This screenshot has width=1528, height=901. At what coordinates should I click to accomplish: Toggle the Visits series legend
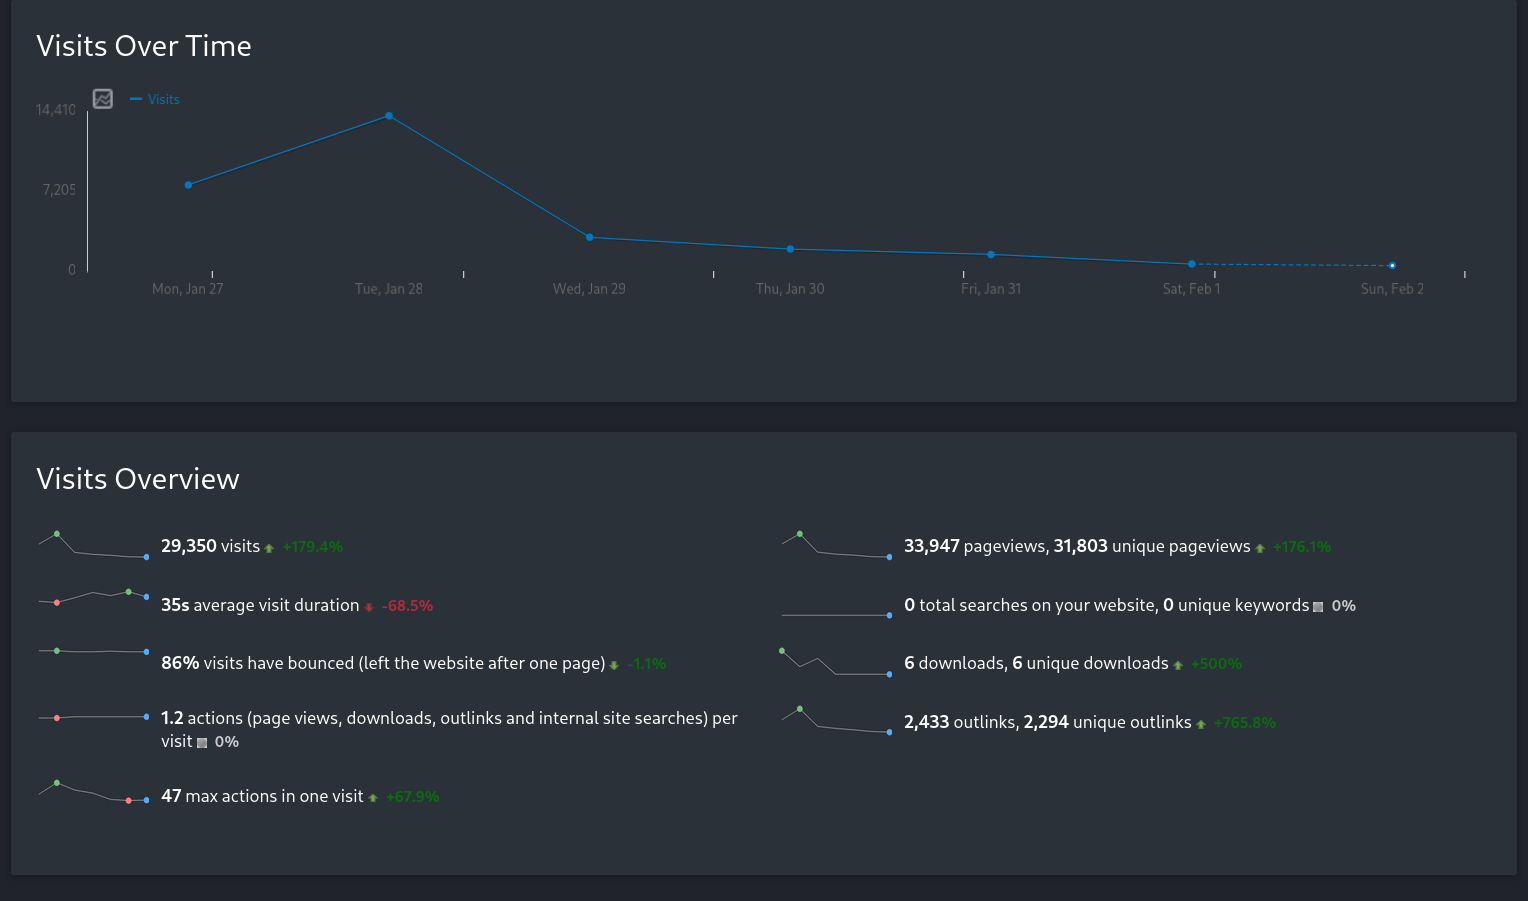click(x=155, y=99)
